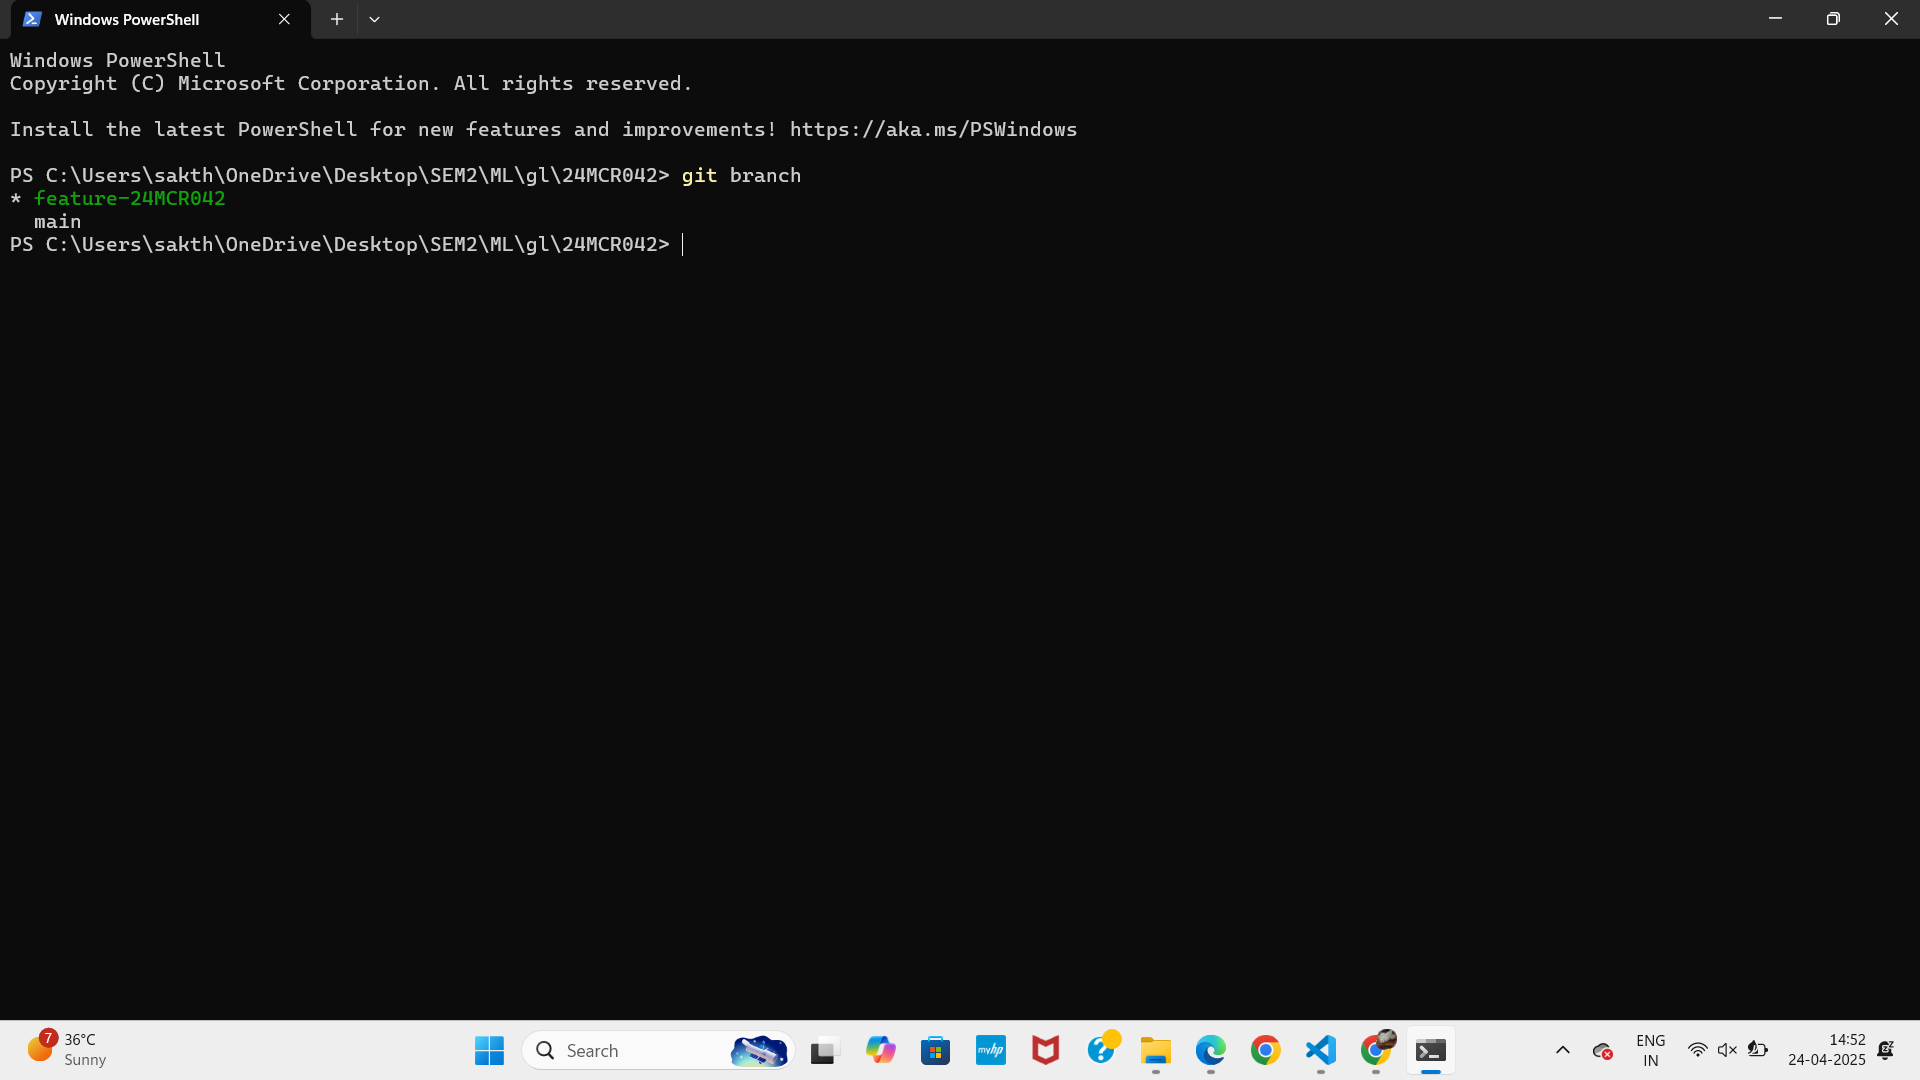Open the weather widget showing 36°C Sunny
This screenshot has width=1920, height=1080.
(68, 1050)
